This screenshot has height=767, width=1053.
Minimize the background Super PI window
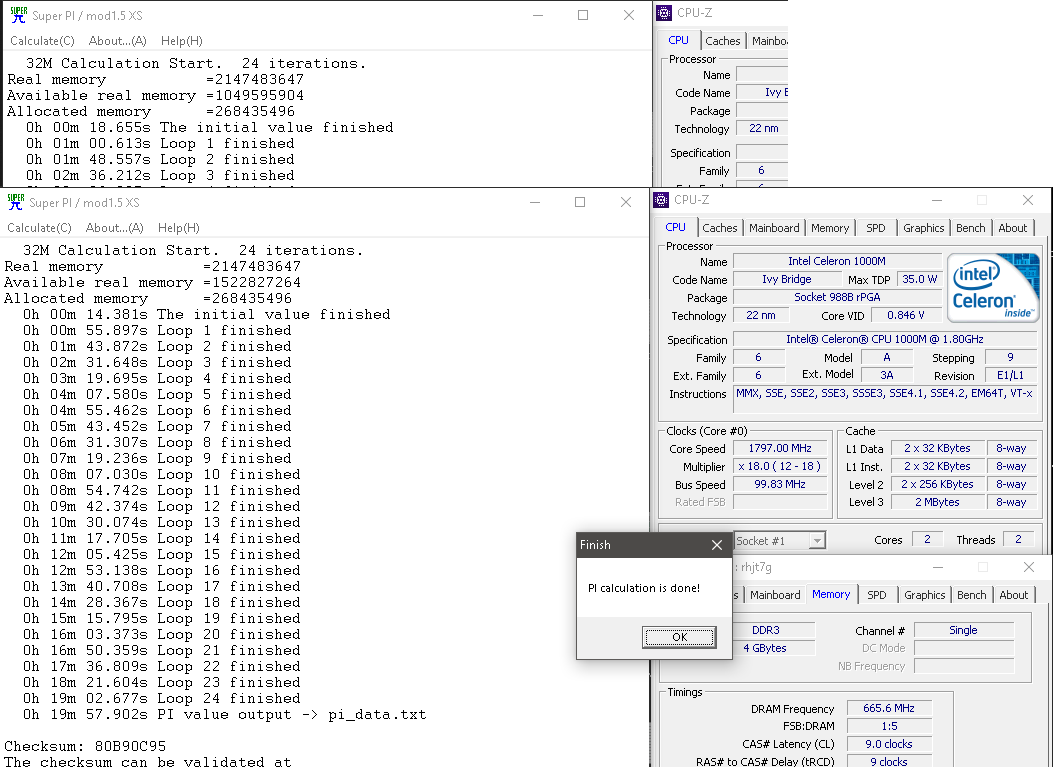tap(537, 15)
